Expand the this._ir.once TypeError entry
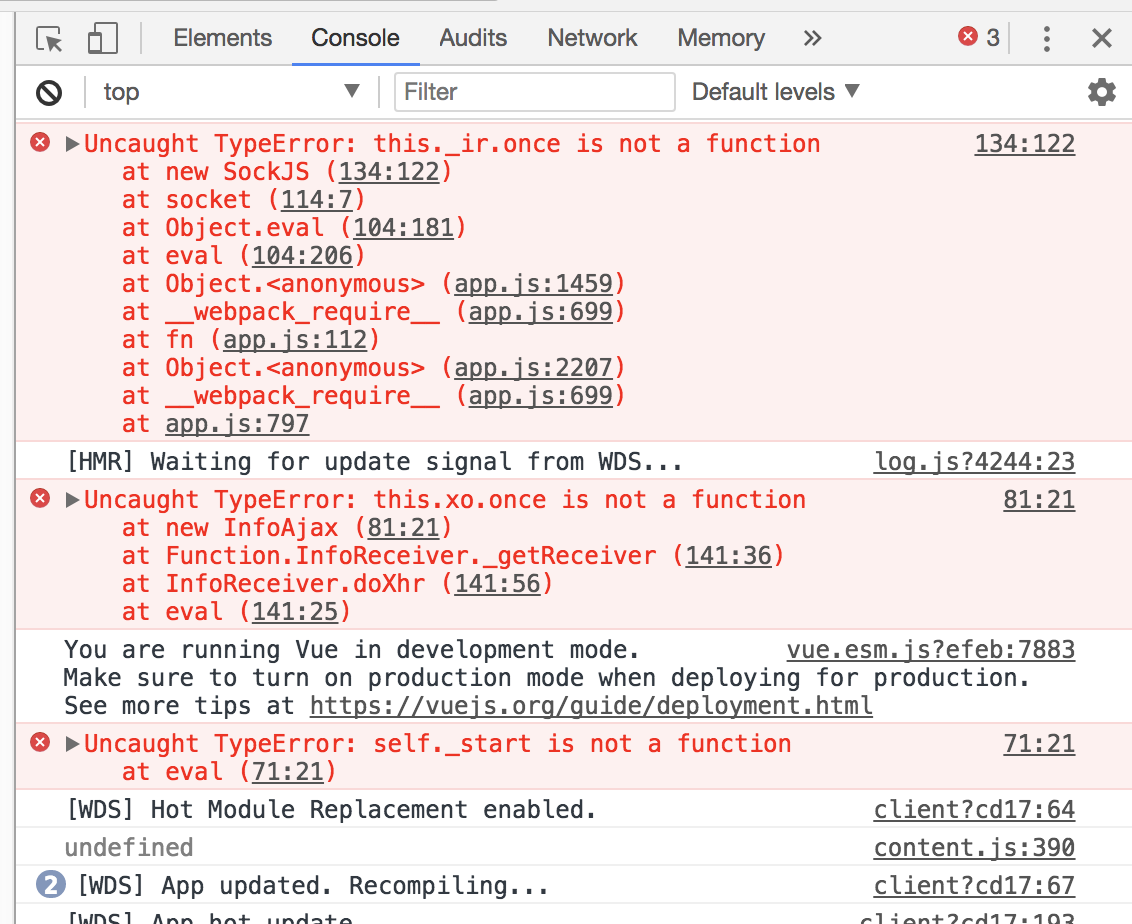Image resolution: width=1132 pixels, height=924 pixels. point(72,144)
